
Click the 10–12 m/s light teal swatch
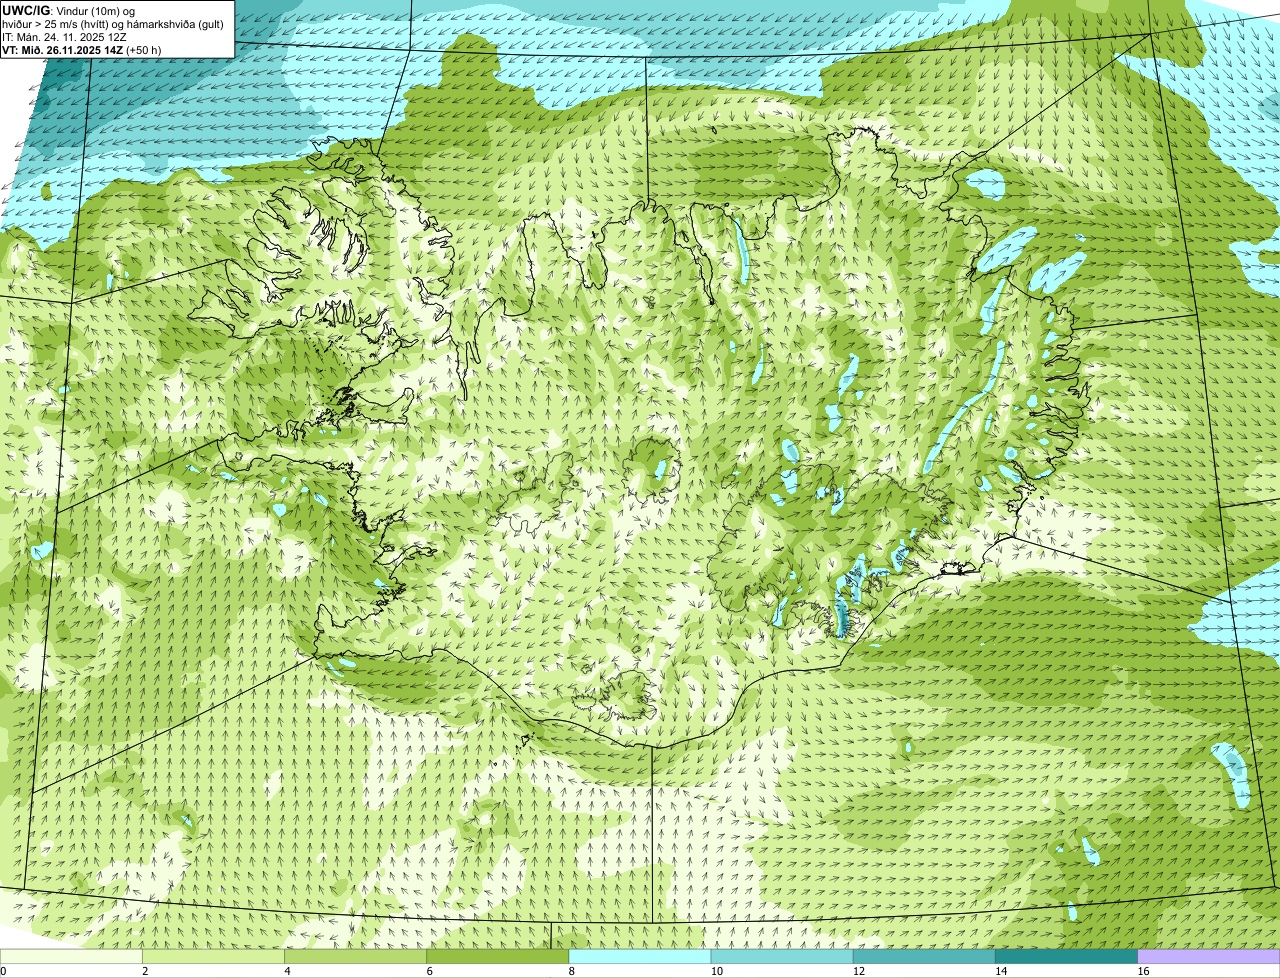tap(782, 957)
